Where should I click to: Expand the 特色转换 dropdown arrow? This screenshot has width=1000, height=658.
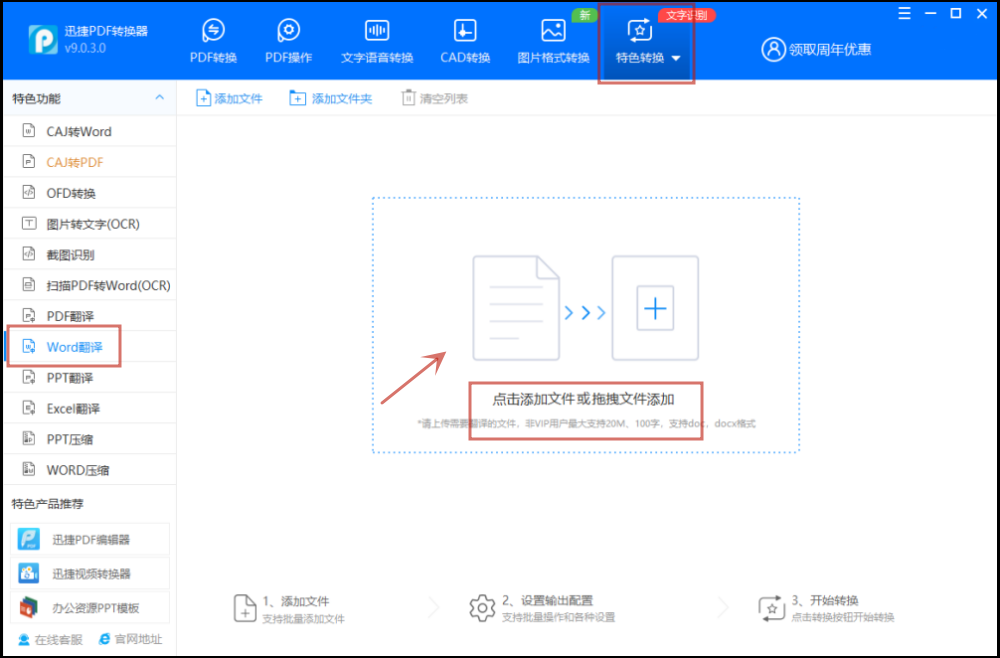676,58
